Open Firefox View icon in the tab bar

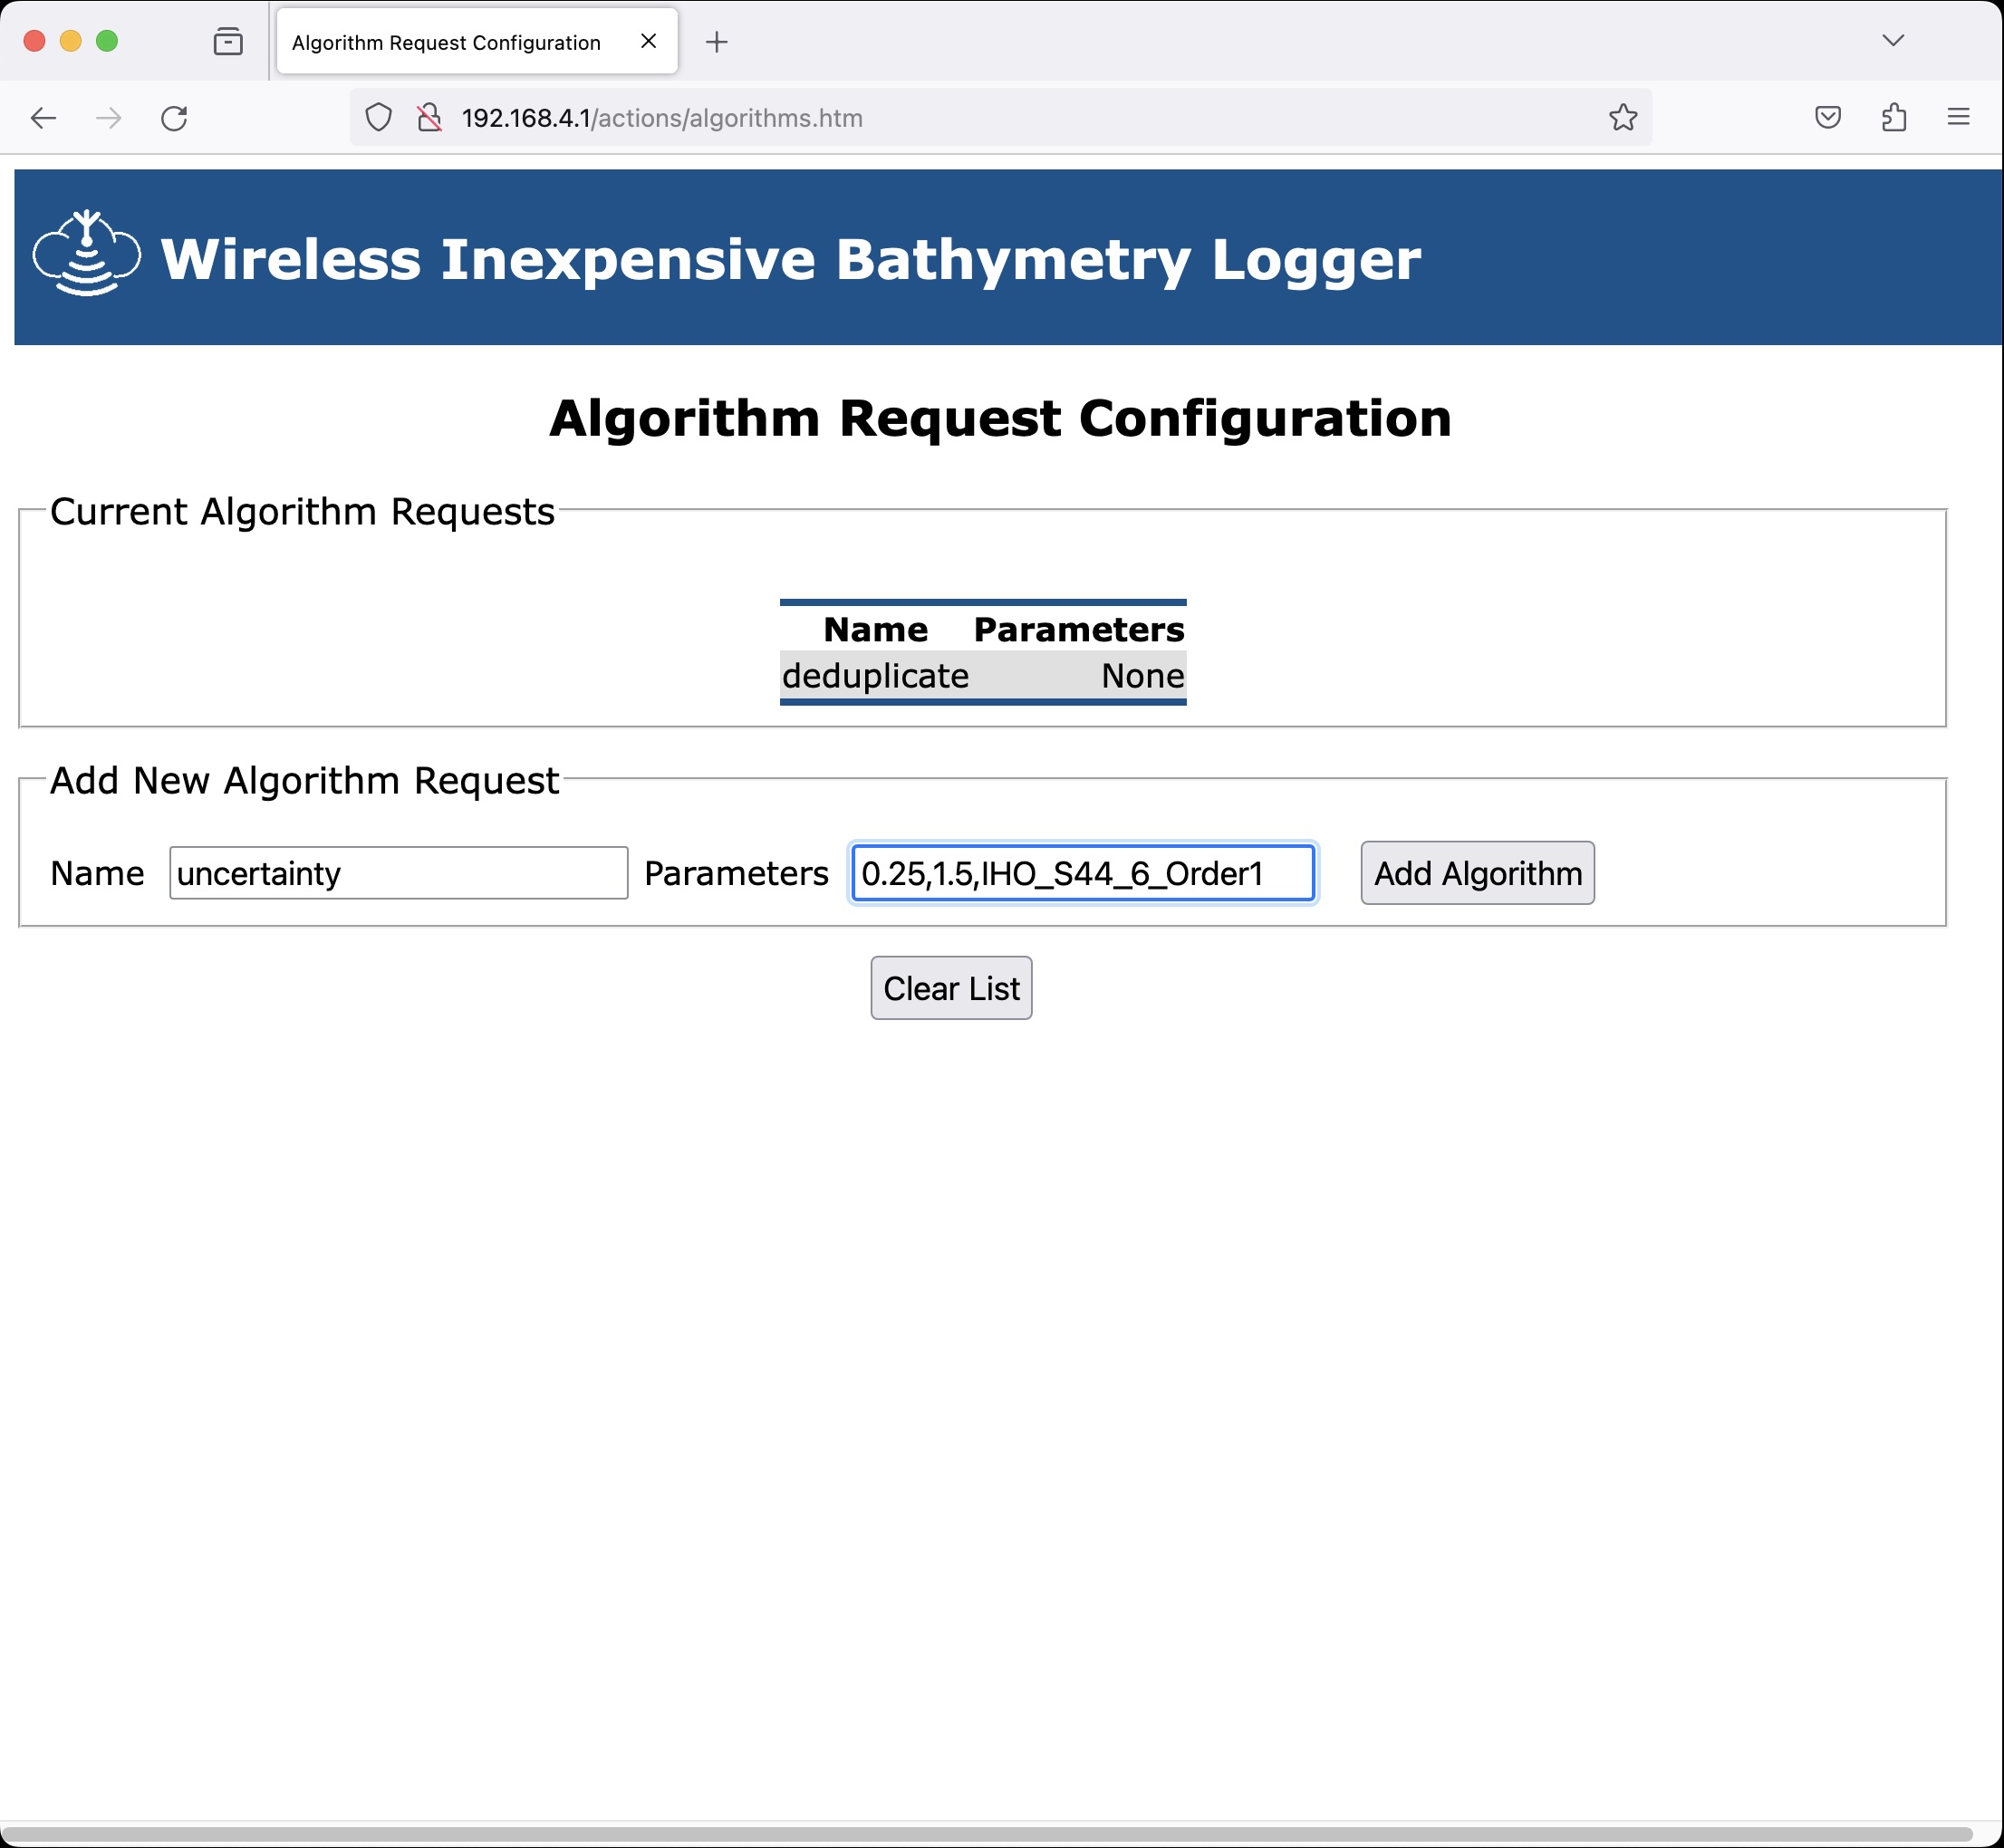(228, 41)
